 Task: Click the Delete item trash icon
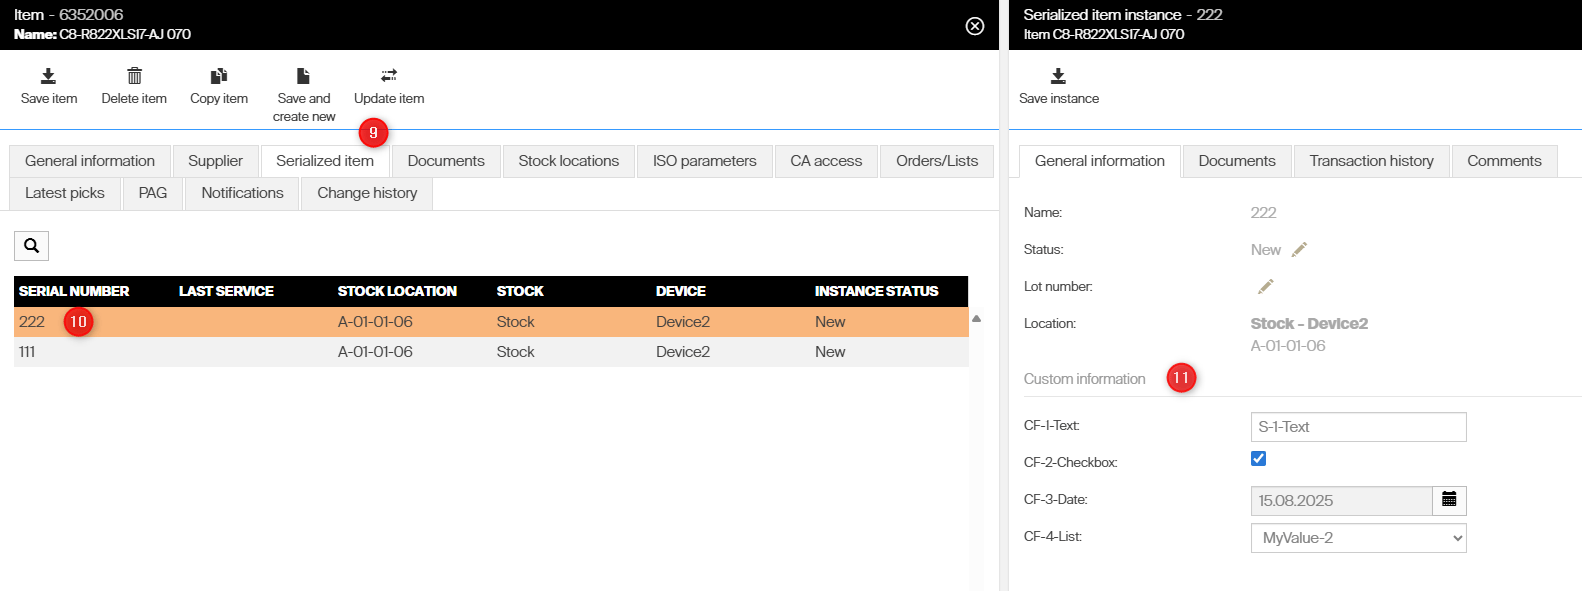pyautogui.click(x=134, y=76)
